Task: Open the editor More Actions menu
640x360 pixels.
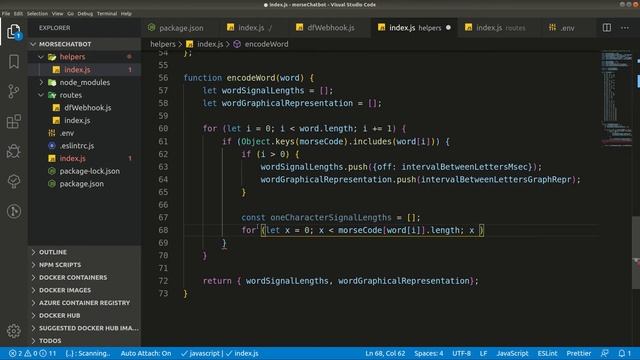Action: coord(625,28)
